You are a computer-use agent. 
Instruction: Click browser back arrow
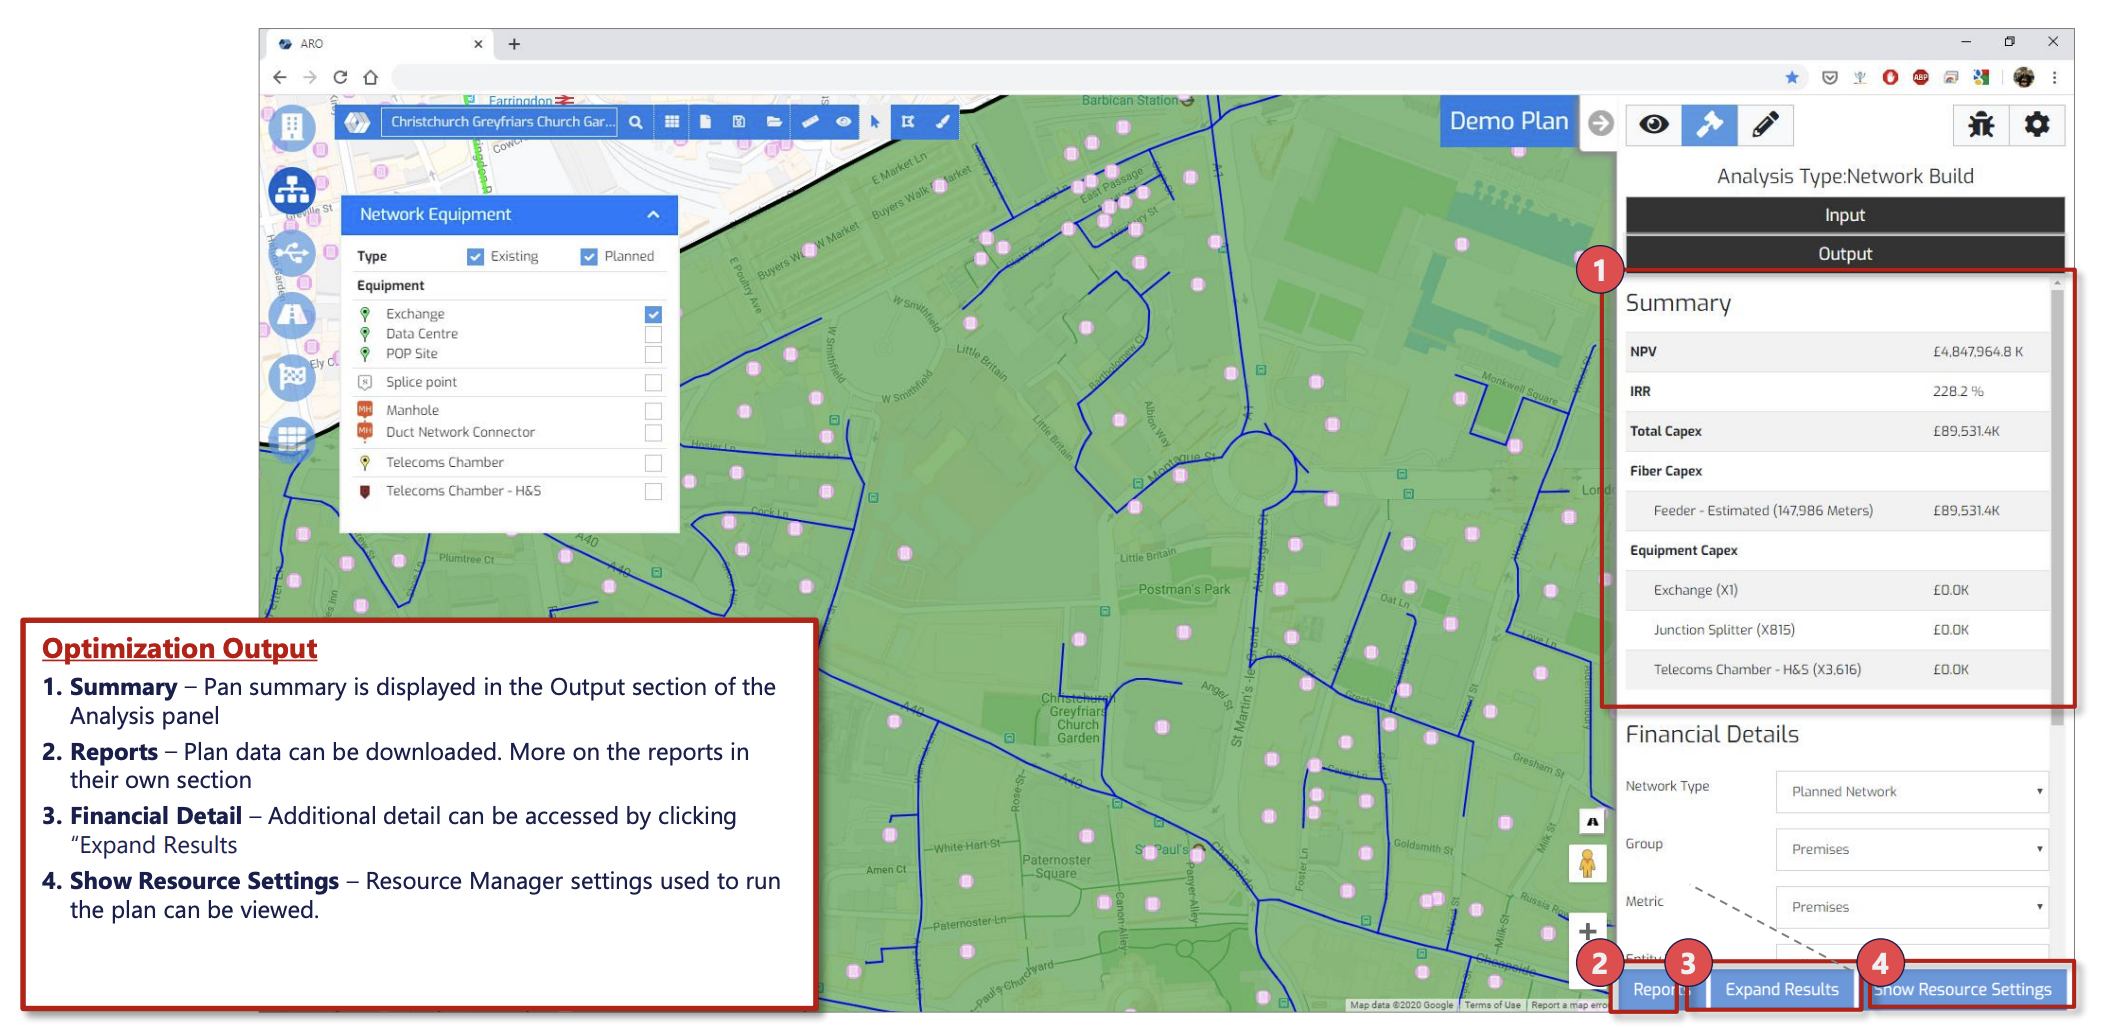[280, 77]
